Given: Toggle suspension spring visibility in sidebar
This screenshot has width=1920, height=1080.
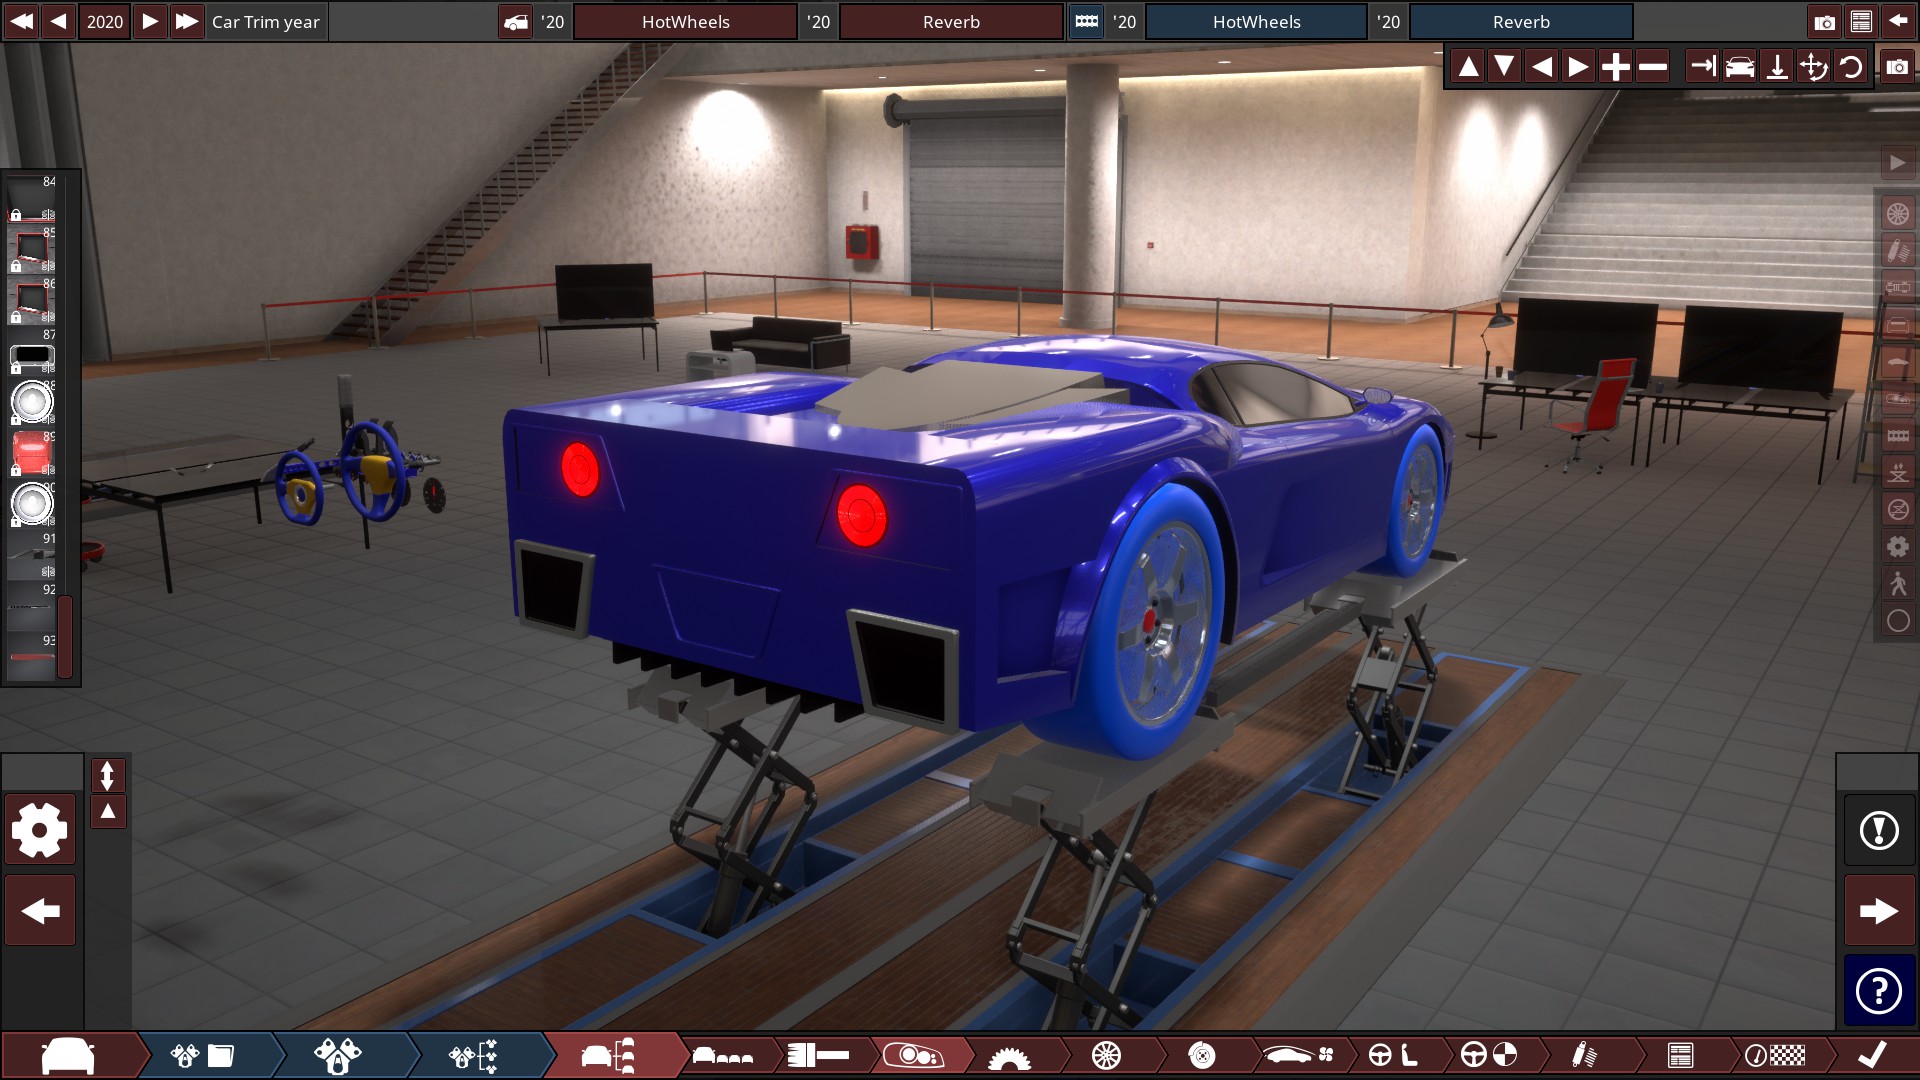Looking at the screenshot, I should point(1897,251).
